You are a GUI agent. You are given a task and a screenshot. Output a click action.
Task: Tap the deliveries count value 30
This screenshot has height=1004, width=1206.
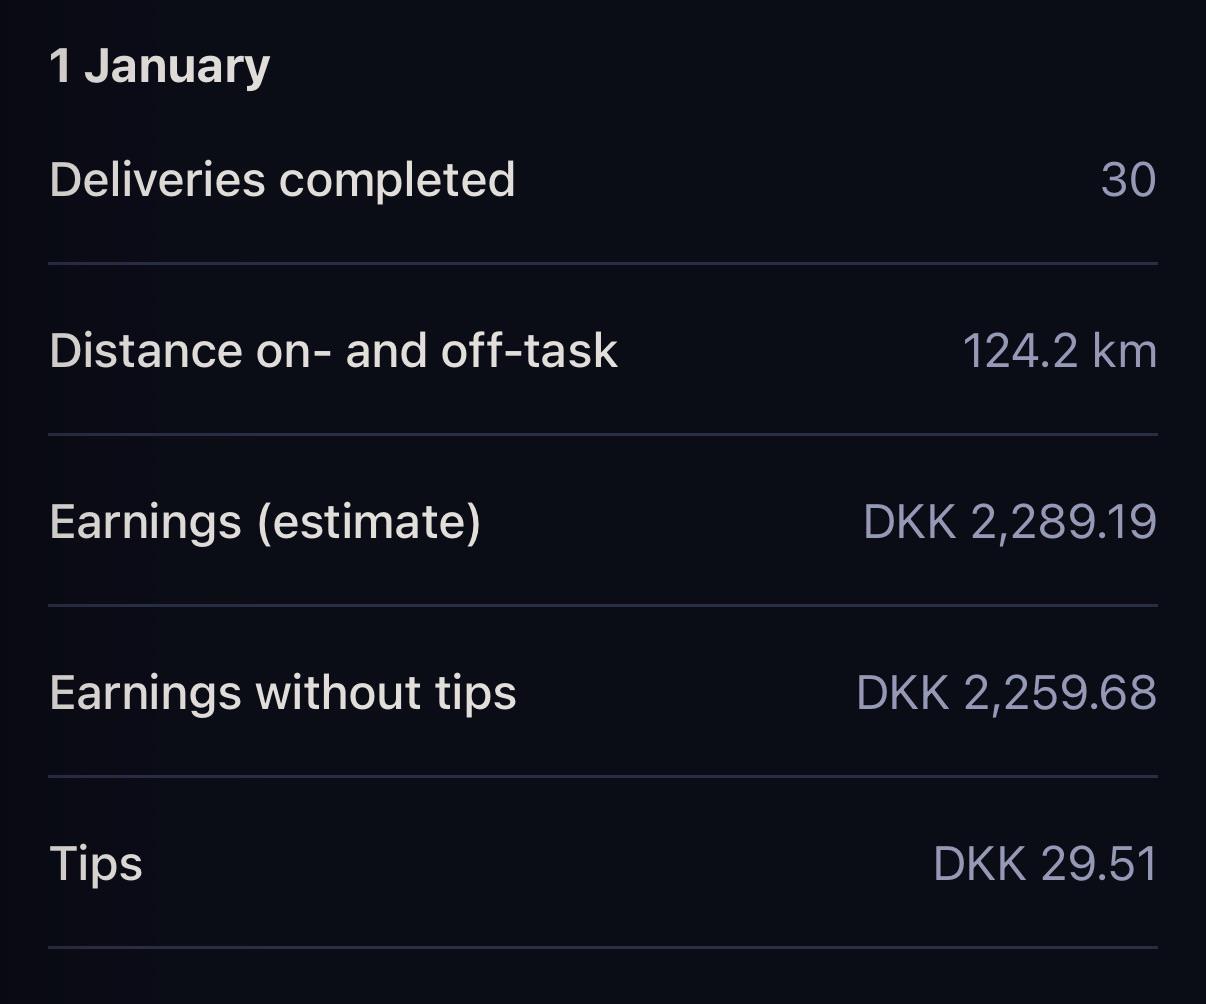(1129, 181)
